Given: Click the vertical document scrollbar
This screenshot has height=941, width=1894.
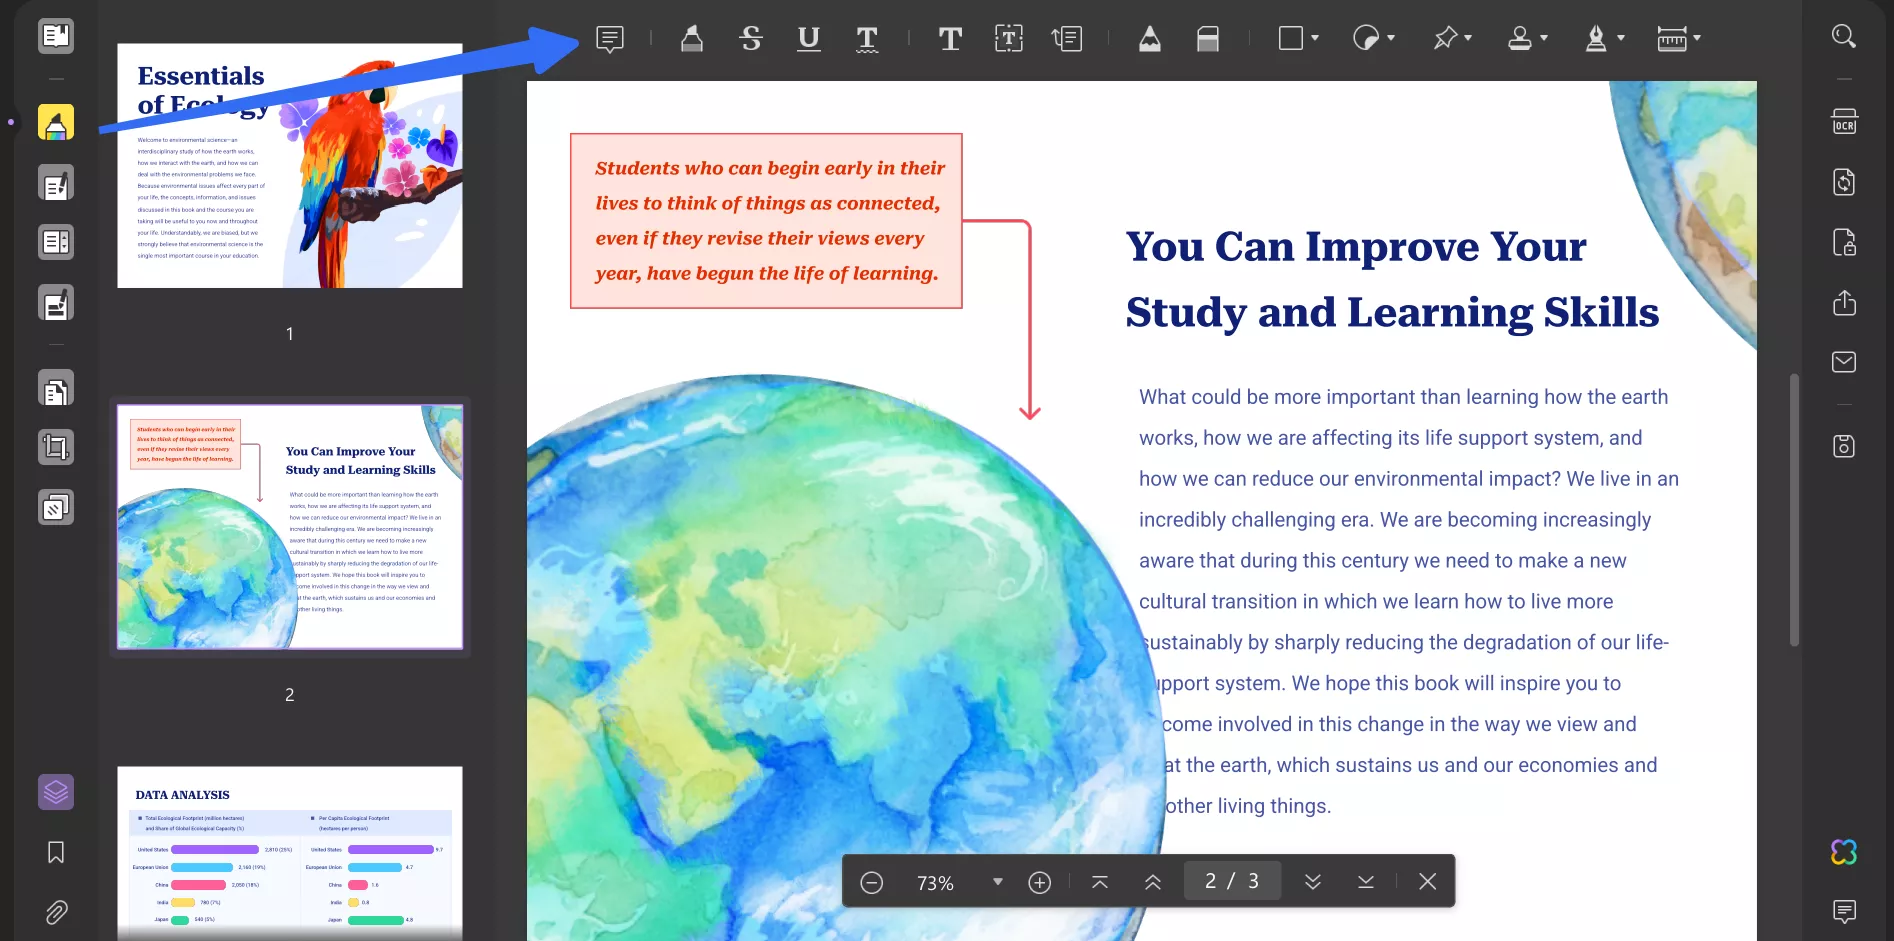Looking at the screenshot, I should pyautogui.click(x=1794, y=510).
